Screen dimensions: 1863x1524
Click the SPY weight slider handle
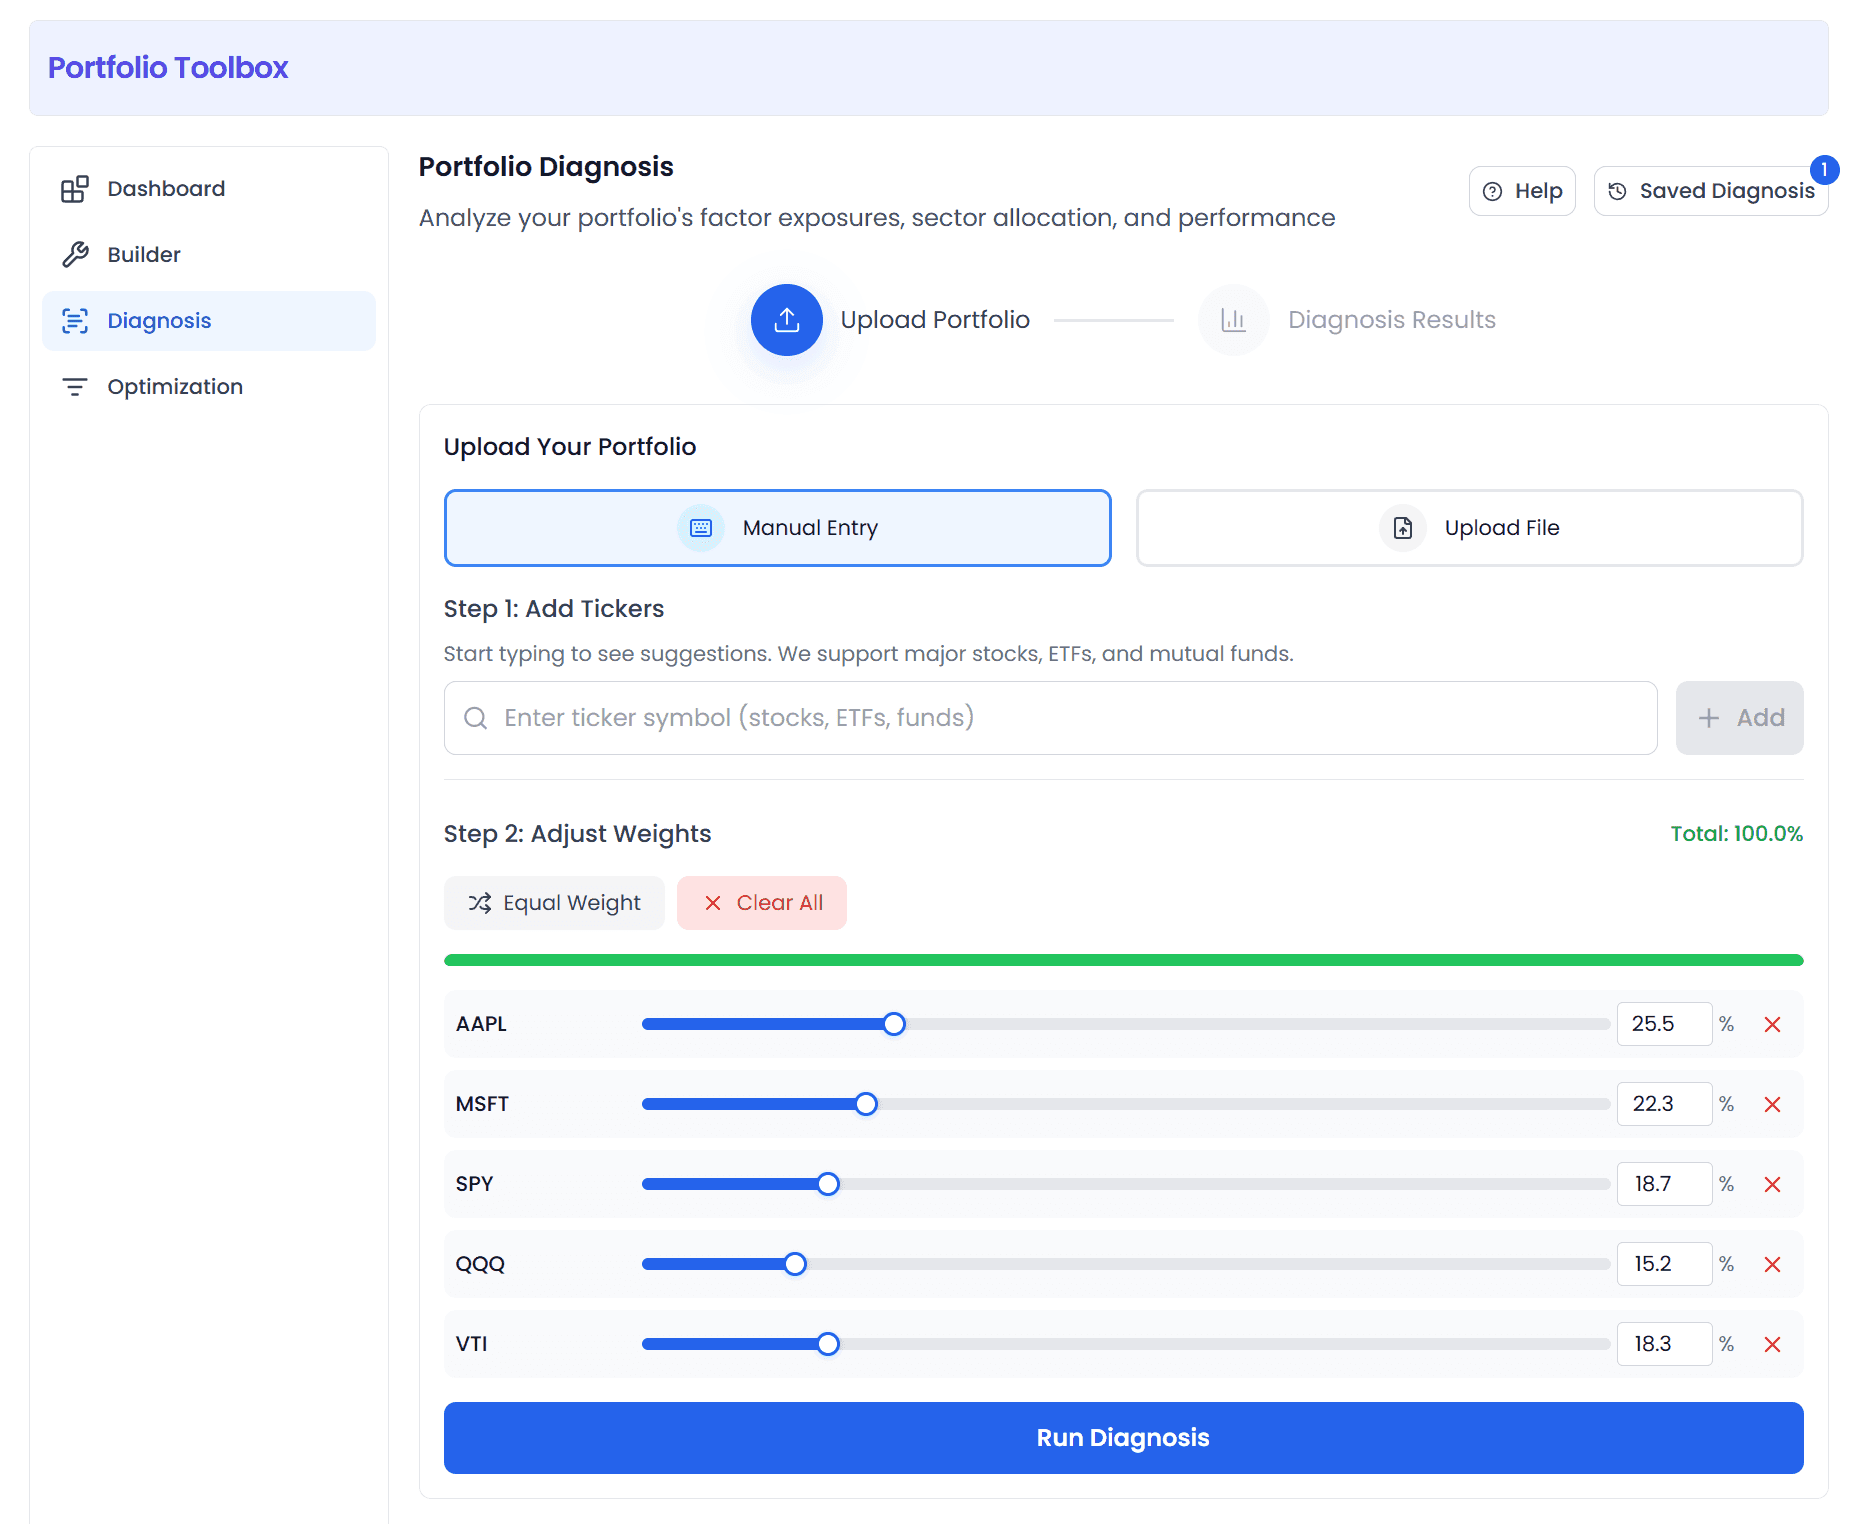[x=828, y=1184]
